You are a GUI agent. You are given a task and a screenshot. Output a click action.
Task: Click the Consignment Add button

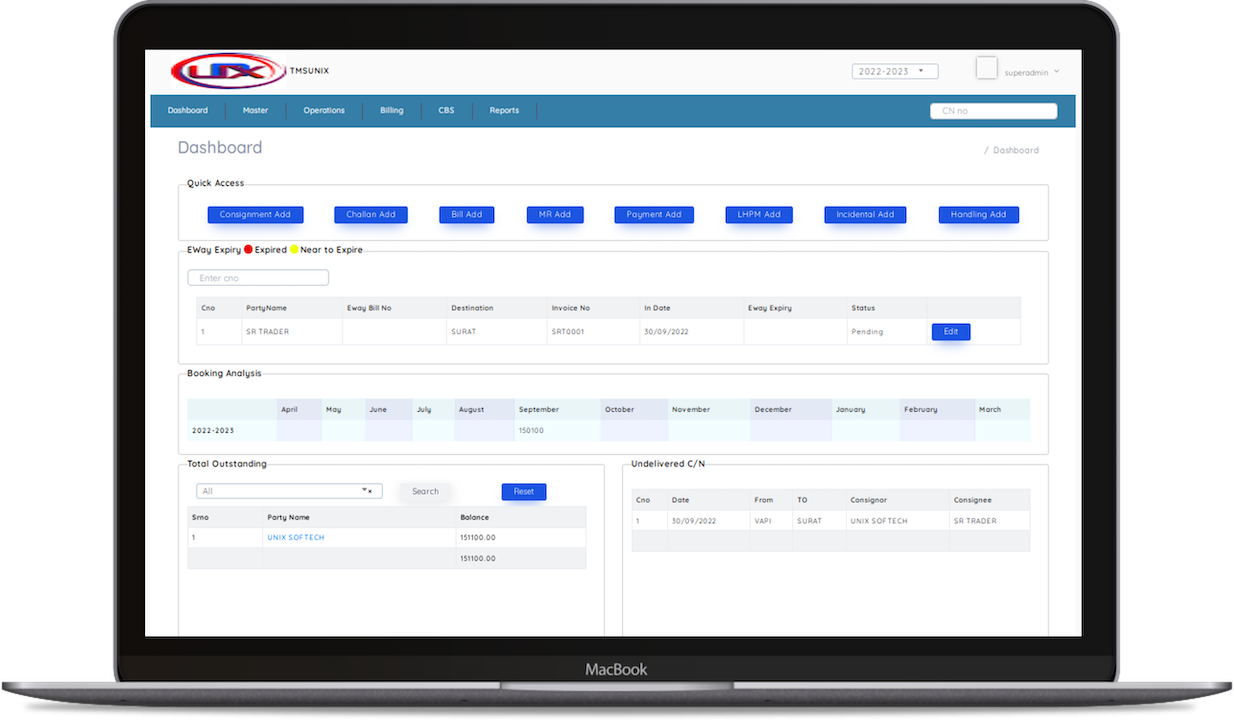[255, 214]
